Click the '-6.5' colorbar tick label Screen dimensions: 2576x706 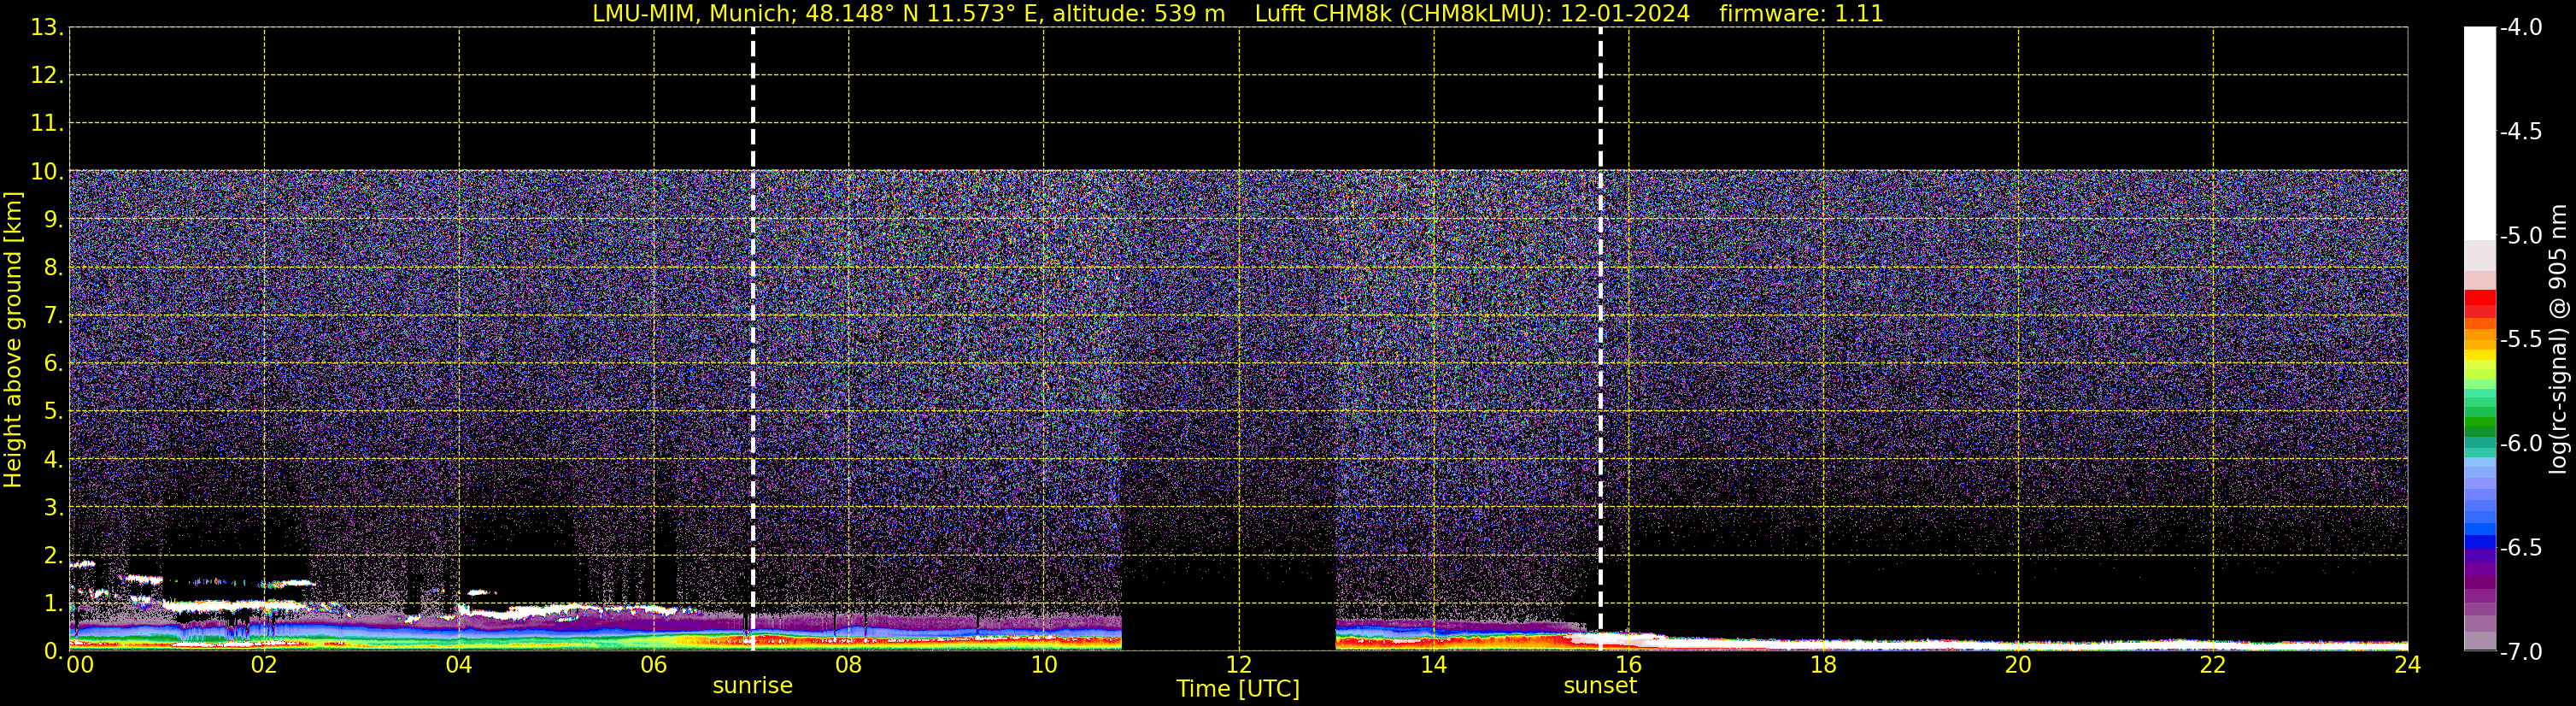tap(2520, 548)
